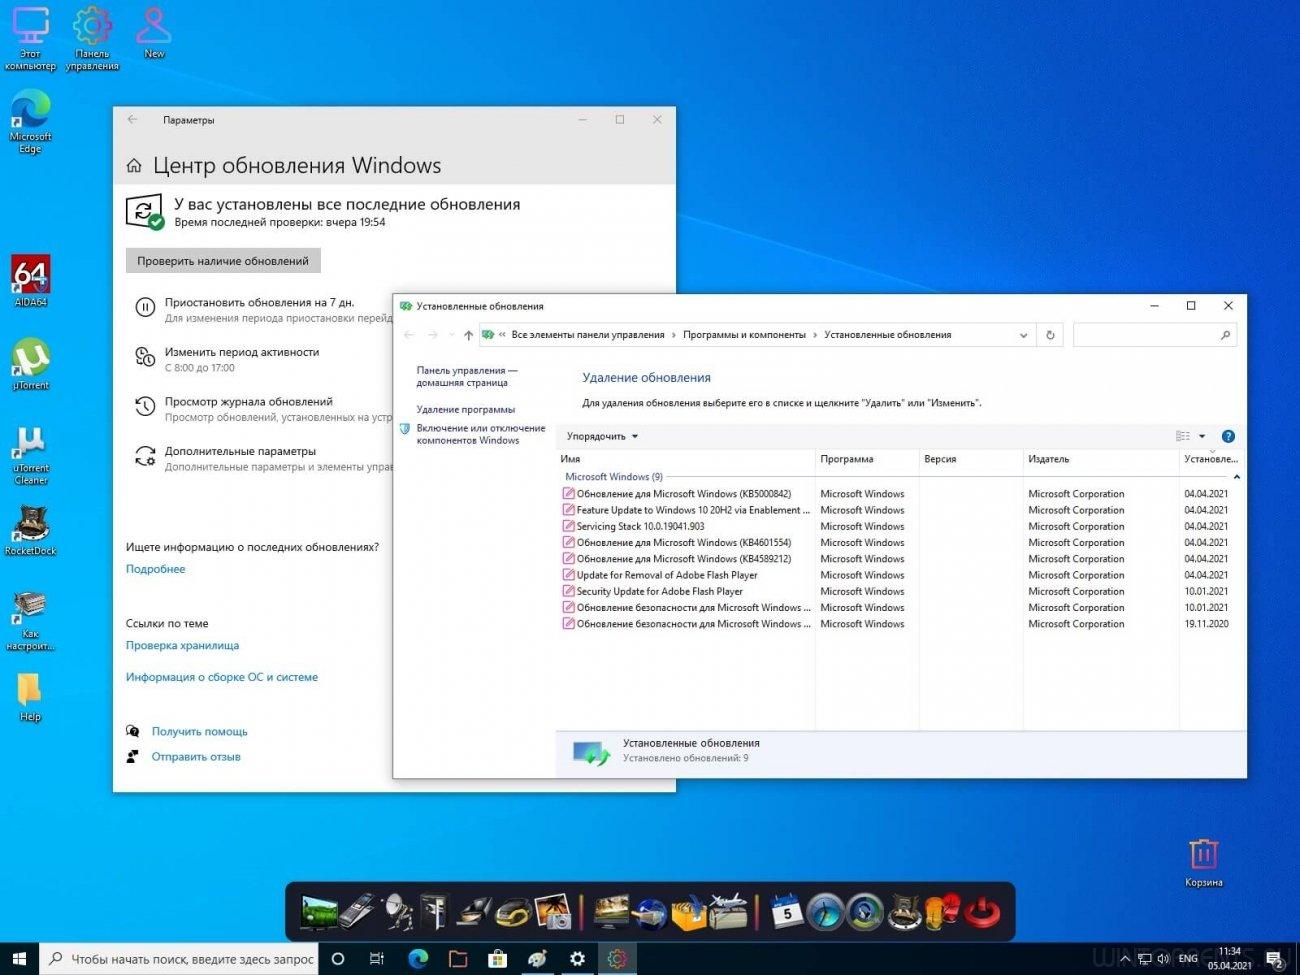Open Панель управления домашняя страница link
The width and height of the screenshot is (1300, 975).
click(467, 376)
